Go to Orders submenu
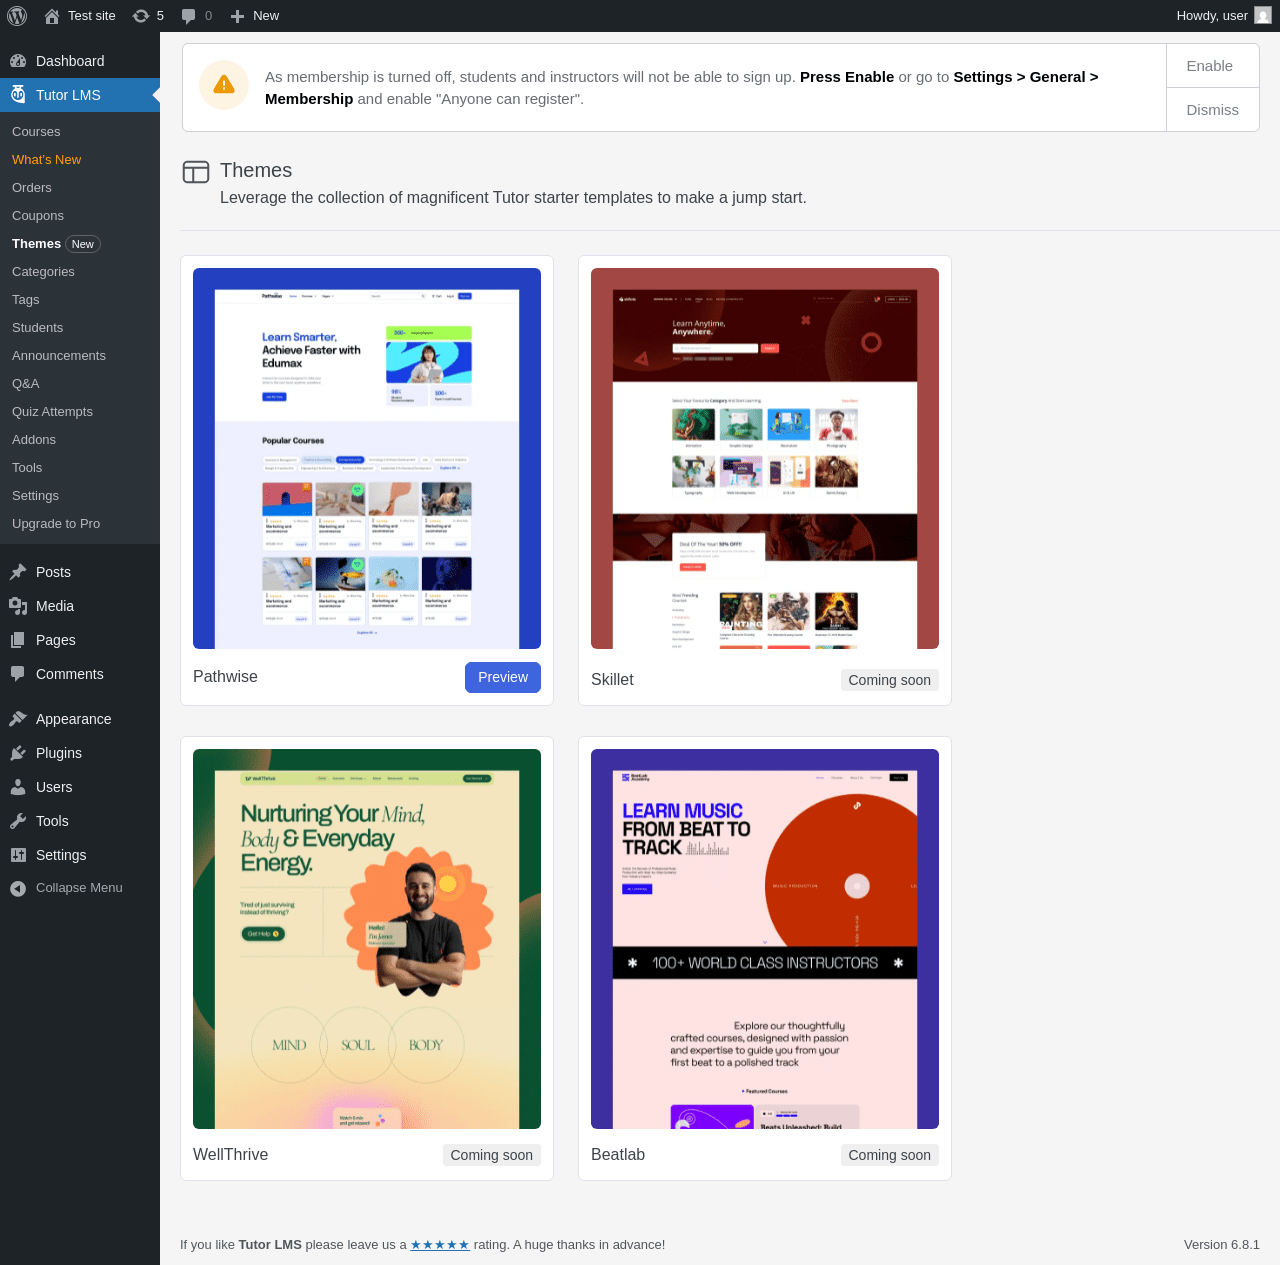Image resolution: width=1280 pixels, height=1265 pixels. tap(32, 188)
